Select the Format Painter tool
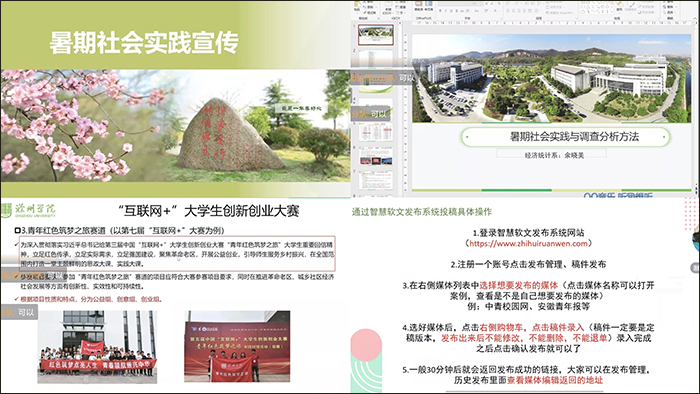 [369, 12]
